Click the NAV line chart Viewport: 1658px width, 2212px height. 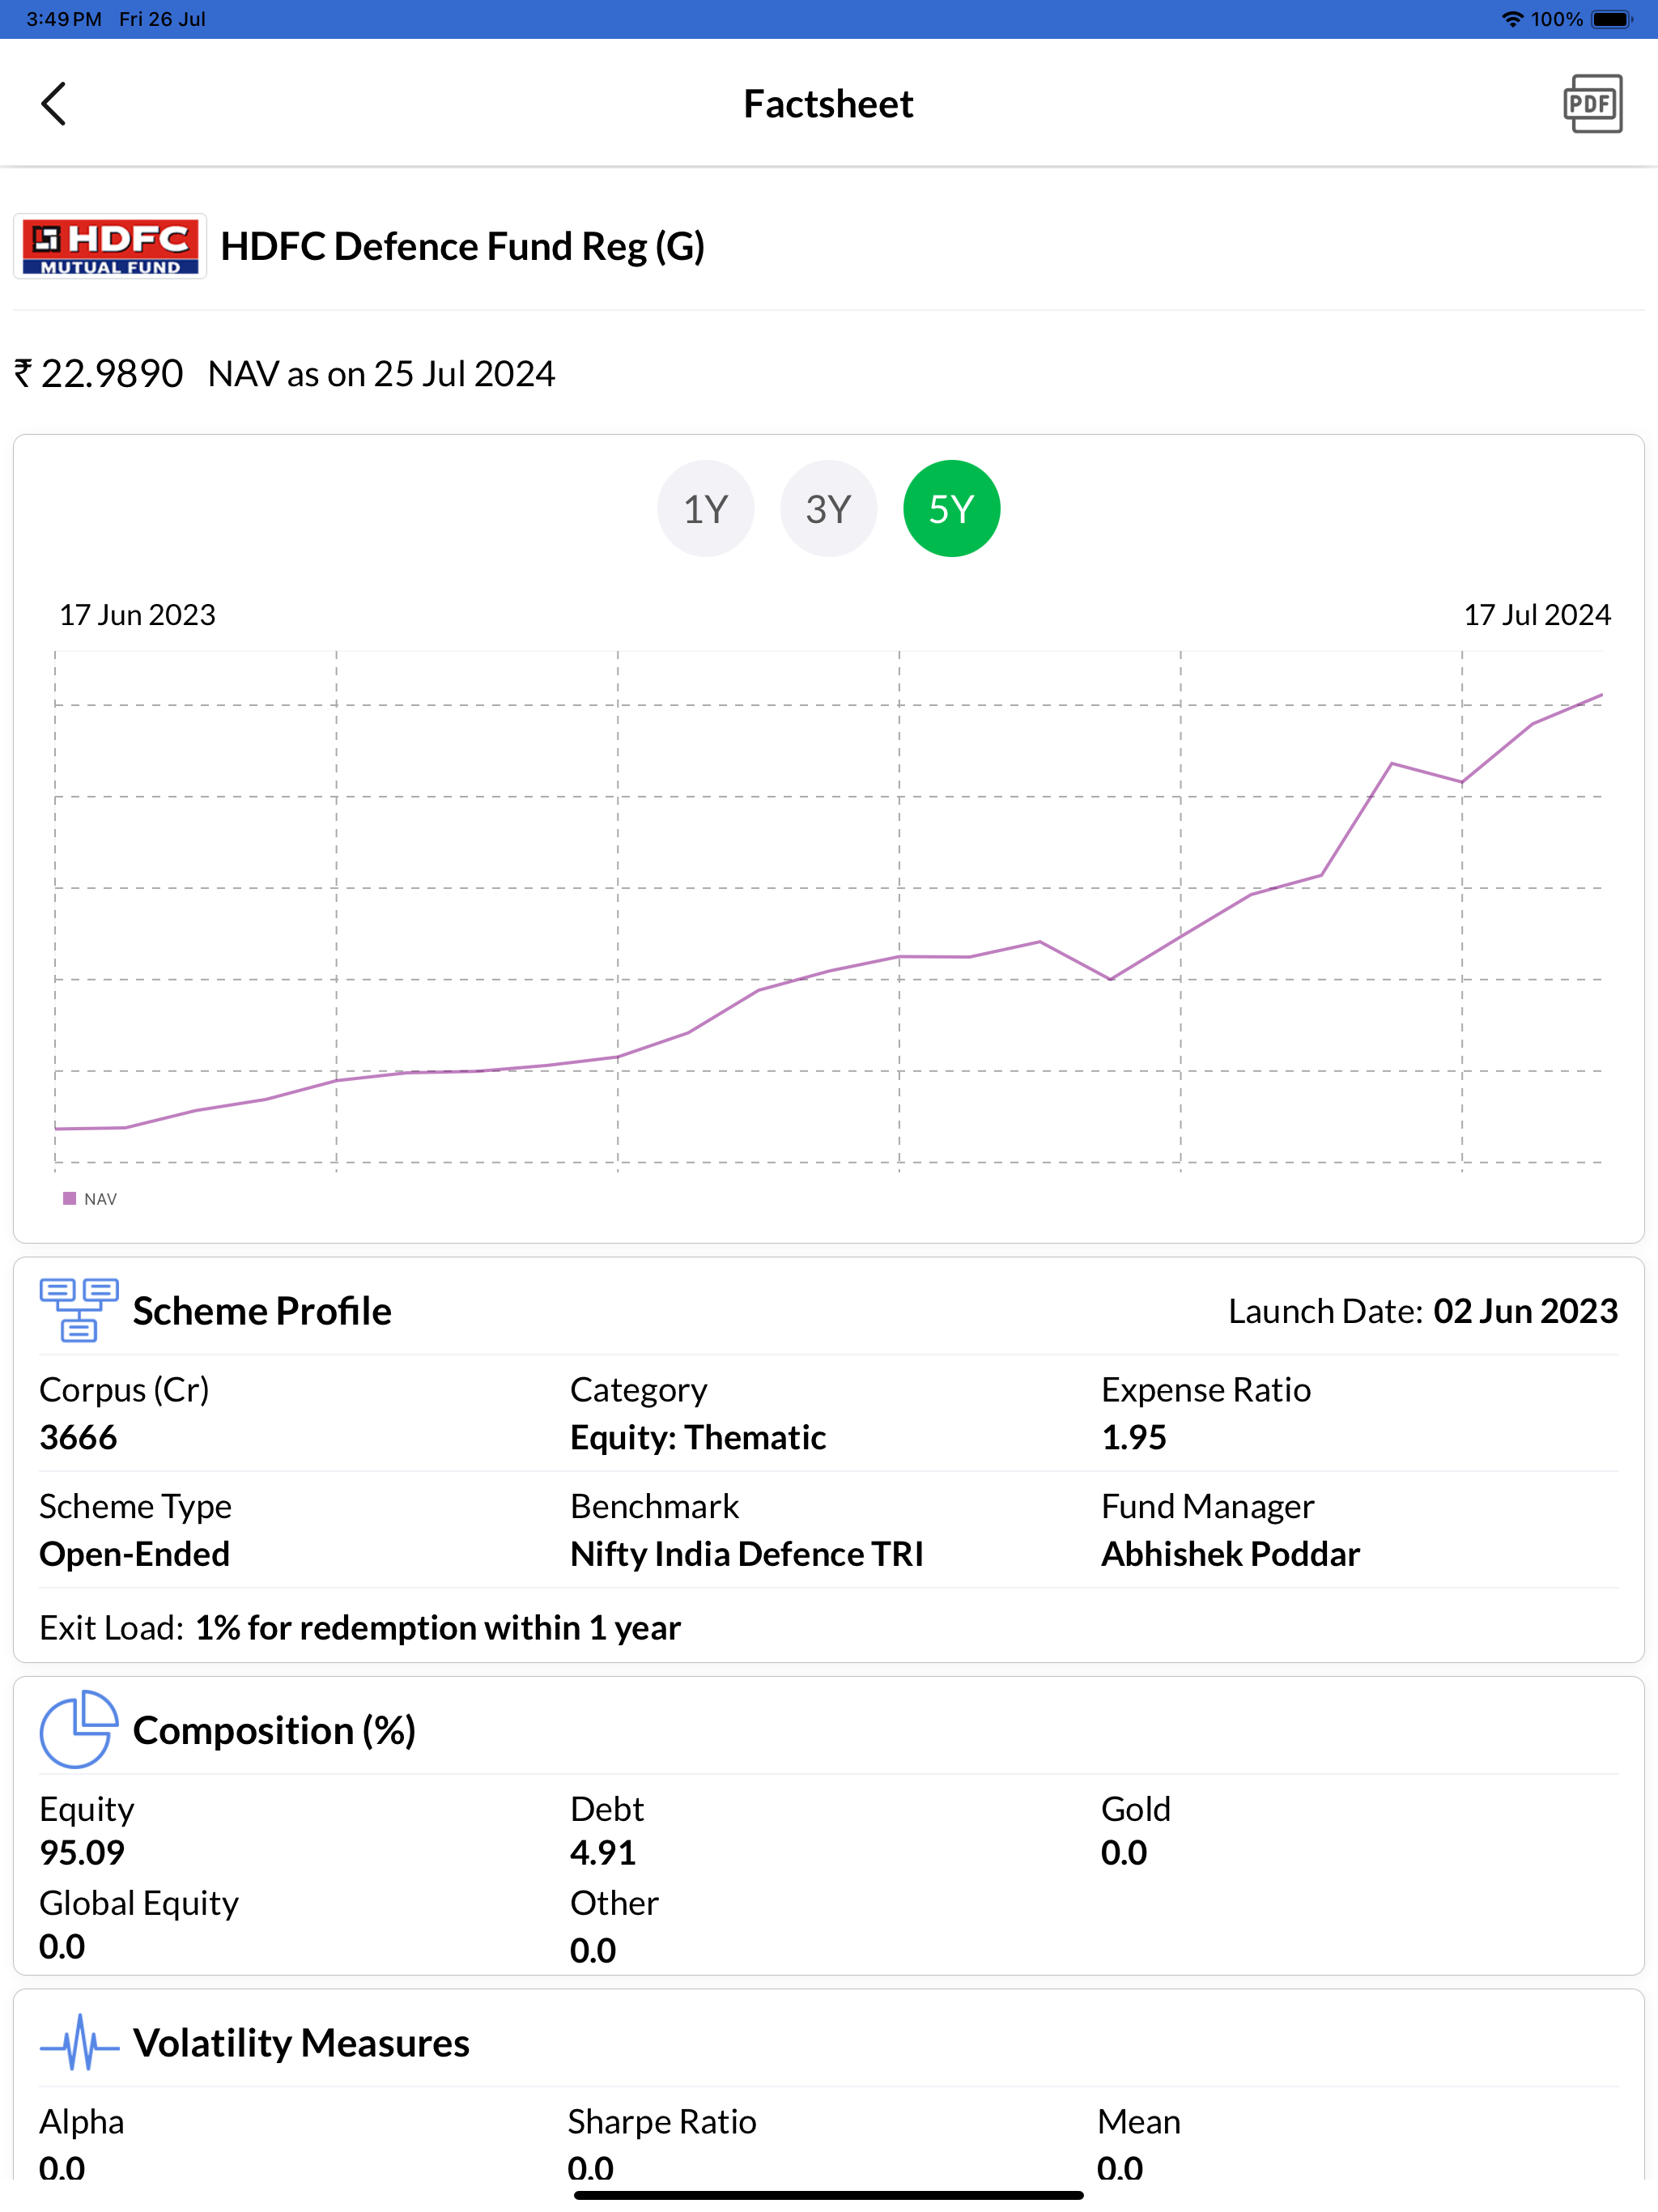pyautogui.click(x=828, y=910)
